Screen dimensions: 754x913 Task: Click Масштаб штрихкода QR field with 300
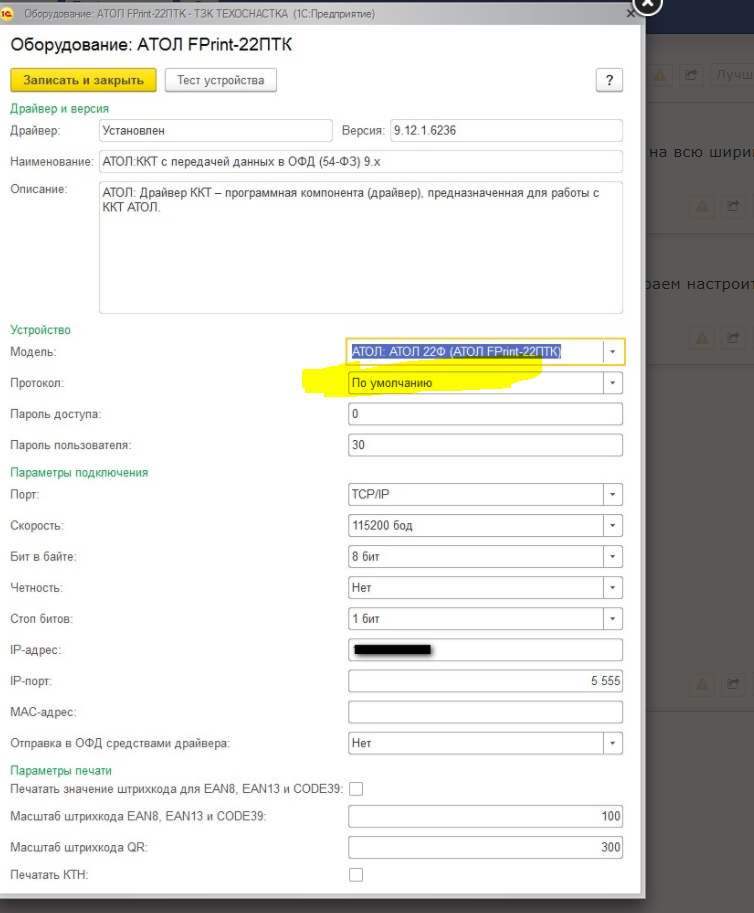coord(485,847)
